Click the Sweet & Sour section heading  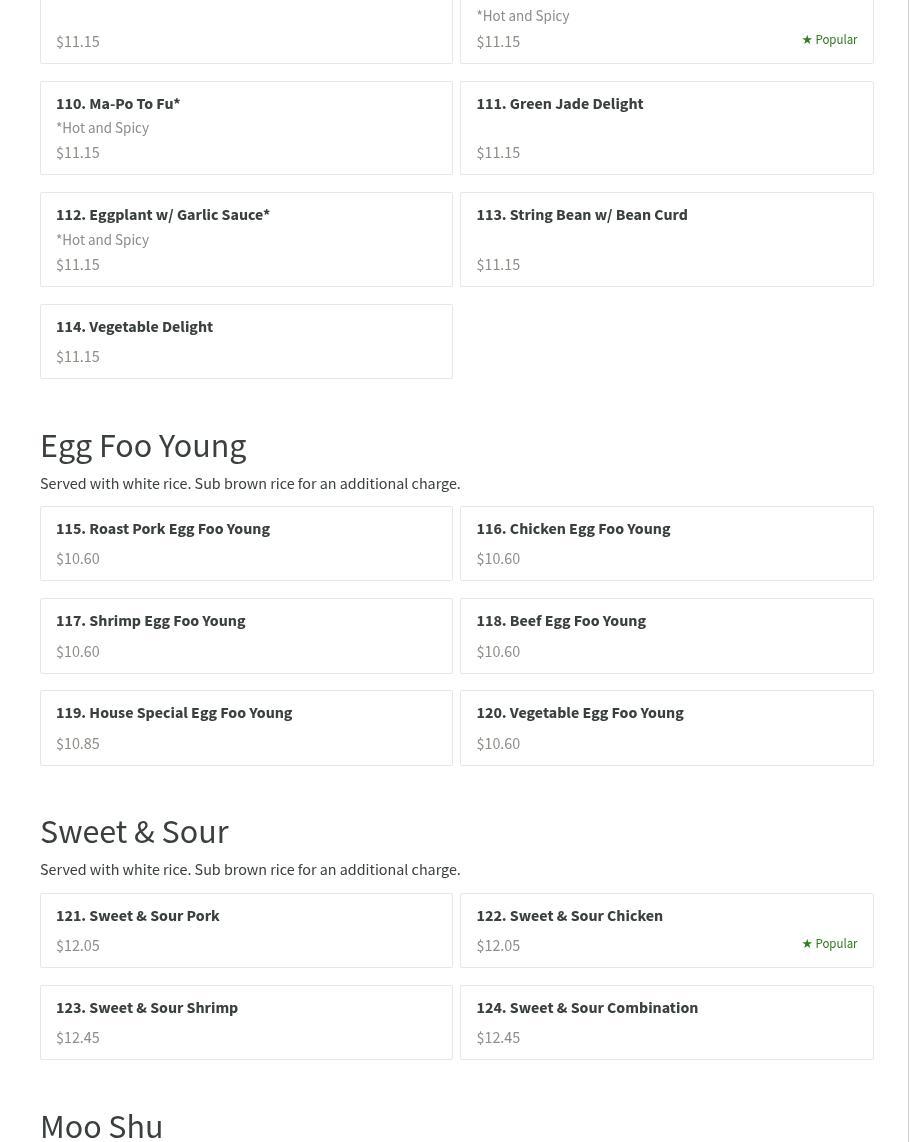coord(134,831)
